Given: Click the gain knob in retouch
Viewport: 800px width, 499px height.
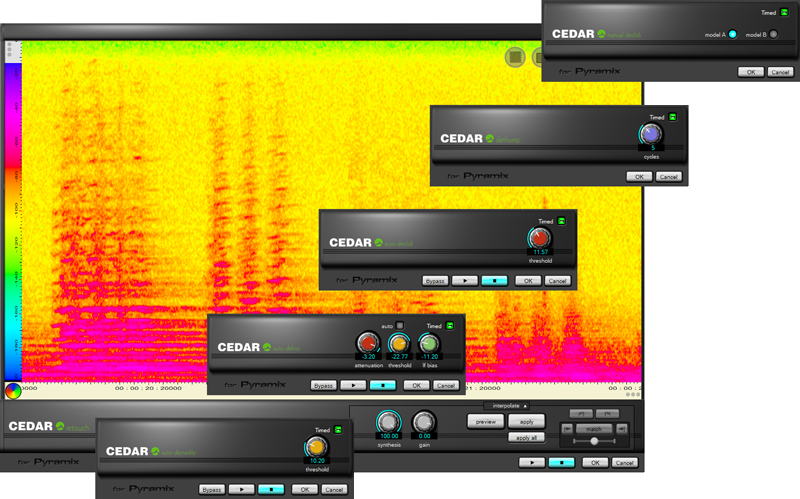Looking at the screenshot, I should (424, 422).
